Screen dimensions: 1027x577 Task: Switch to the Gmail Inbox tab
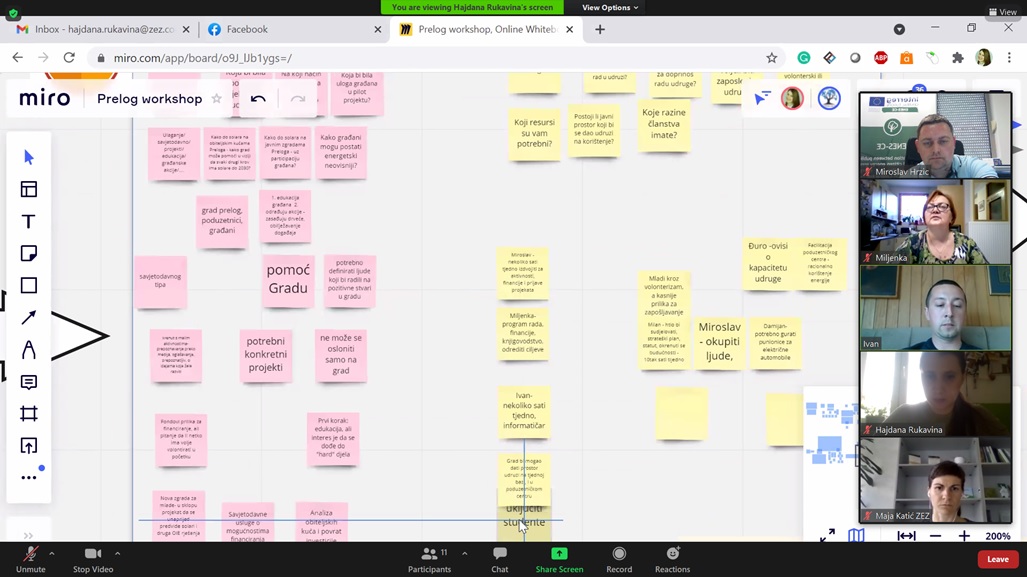coord(100,30)
